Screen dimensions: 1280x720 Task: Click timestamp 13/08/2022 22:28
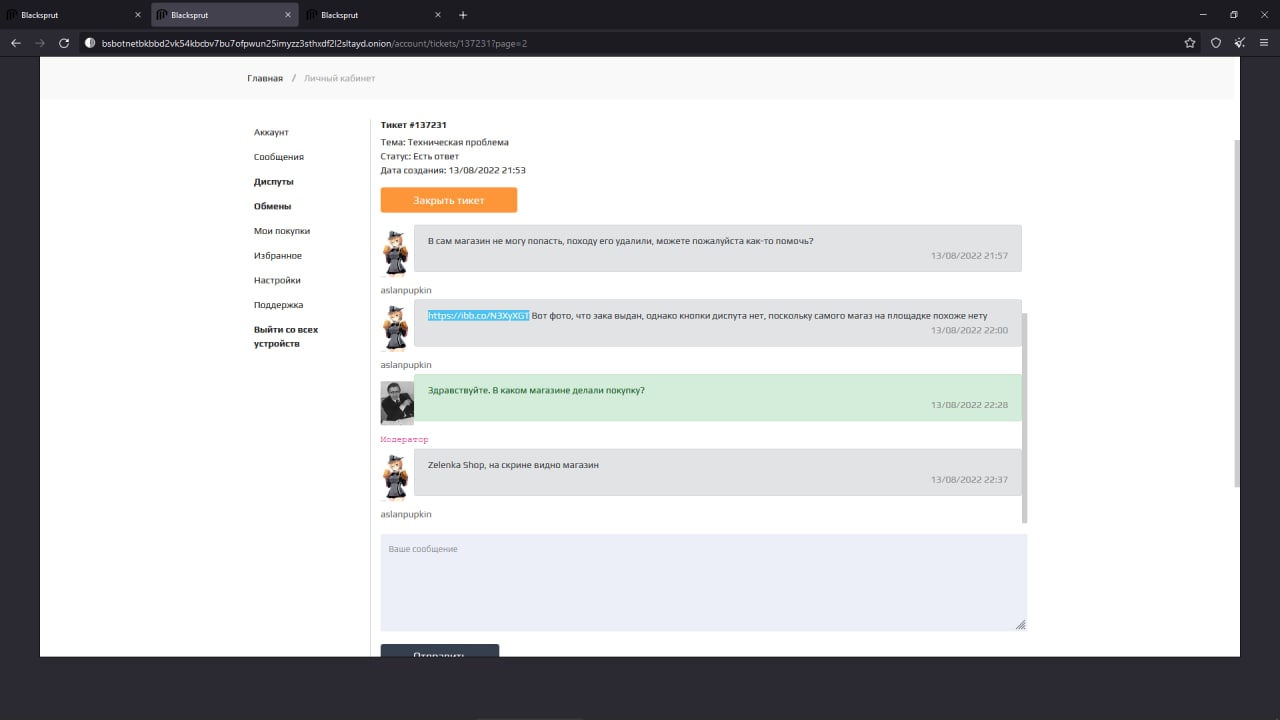tap(969, 405)
